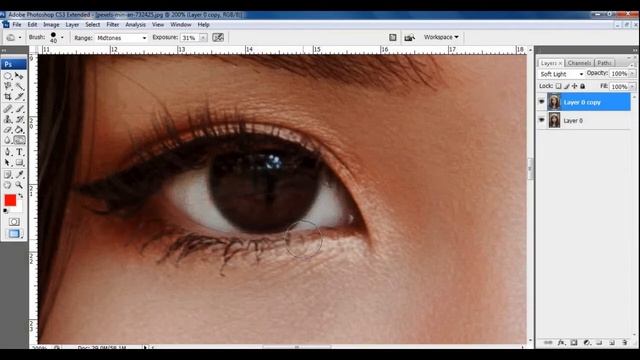640x360 pixels.
Task: Open the layer Opacity slider arrow
Action: (x=632, y=73)
